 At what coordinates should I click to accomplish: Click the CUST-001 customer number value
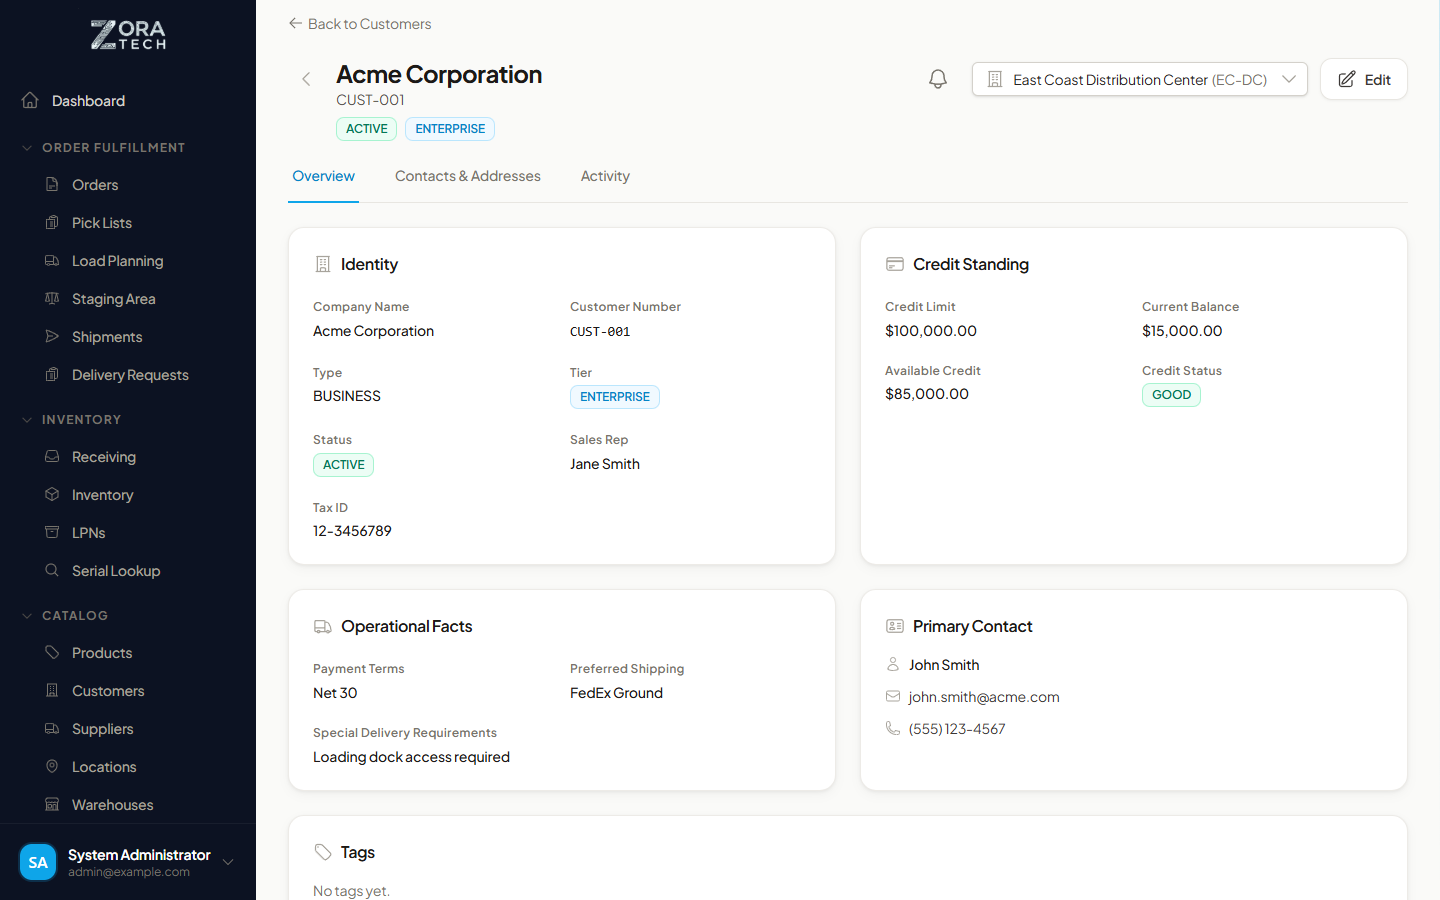click(600, 332)
